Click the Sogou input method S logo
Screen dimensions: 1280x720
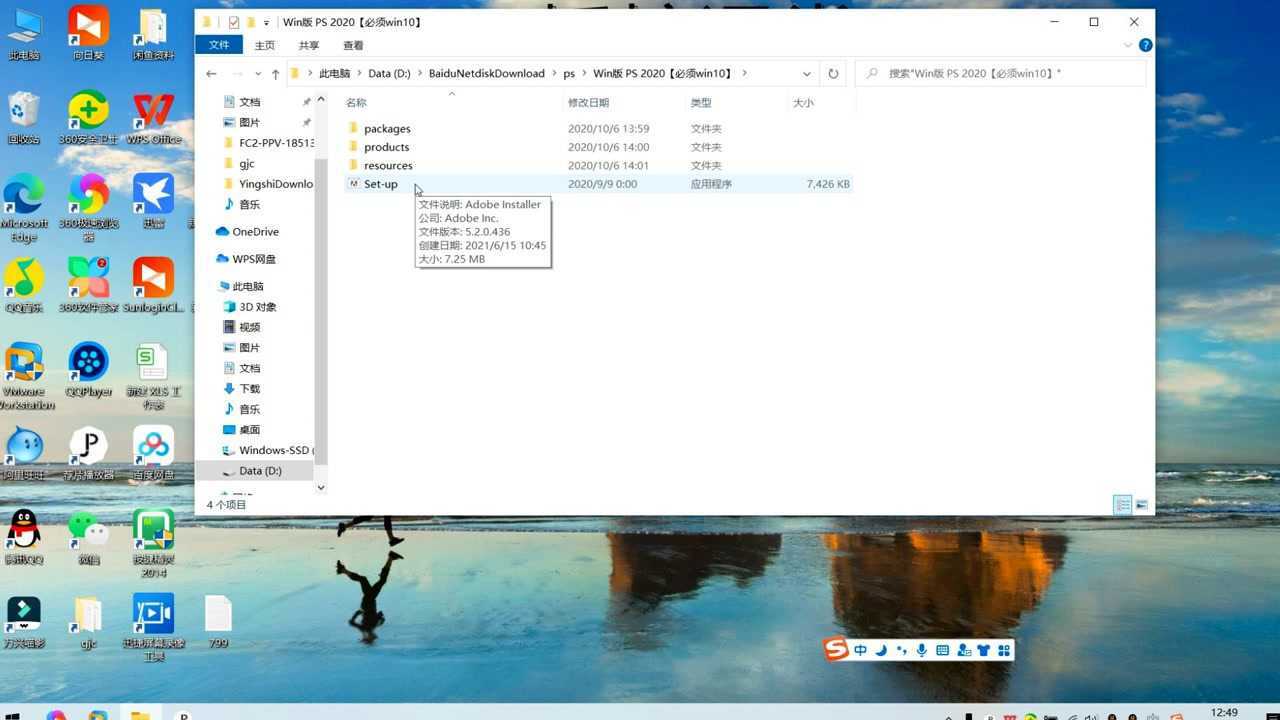point(836,649)
